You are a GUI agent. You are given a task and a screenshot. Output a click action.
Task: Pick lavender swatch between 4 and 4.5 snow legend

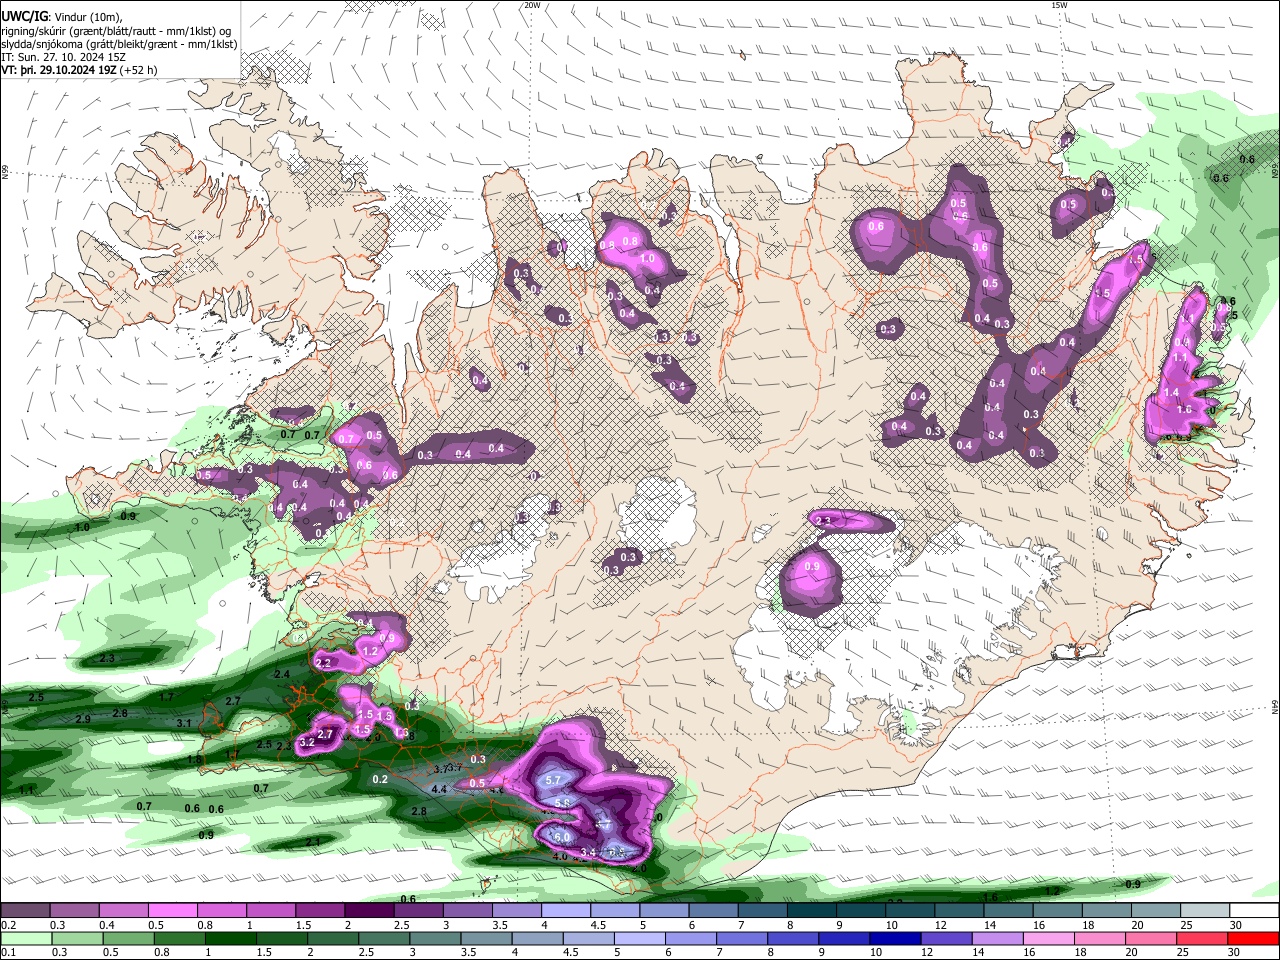point(564,910)
